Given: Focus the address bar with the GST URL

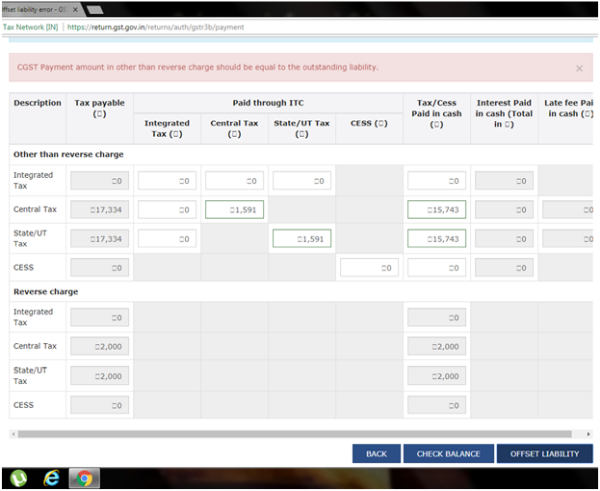Looking at the screenshot, I should [x=250, y=27].
